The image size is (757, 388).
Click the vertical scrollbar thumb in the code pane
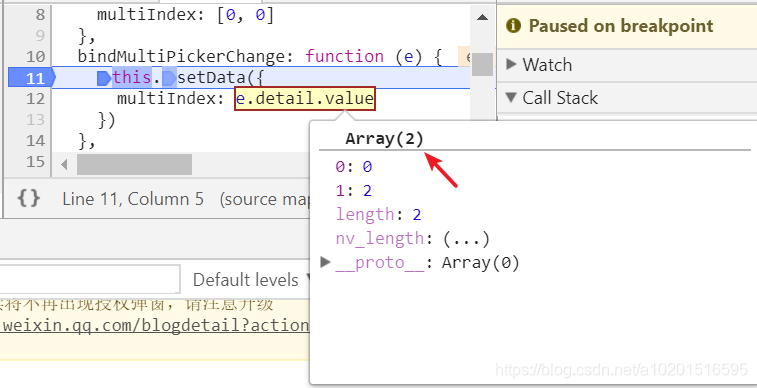(482, 64)
